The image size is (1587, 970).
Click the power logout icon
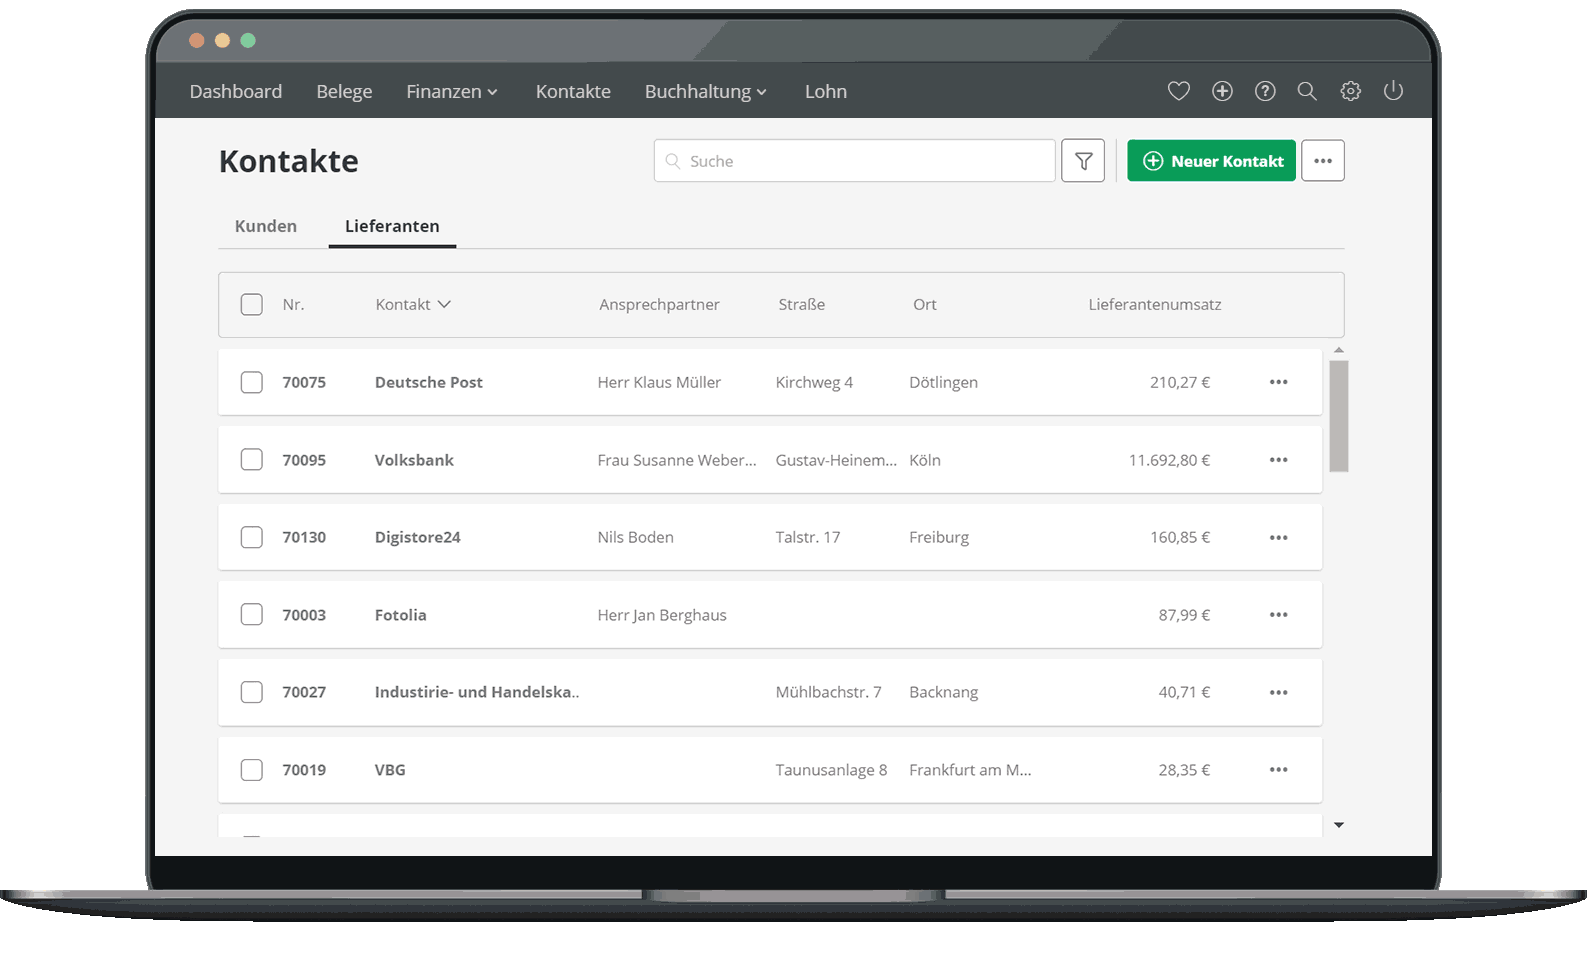tap(1393, 91)
